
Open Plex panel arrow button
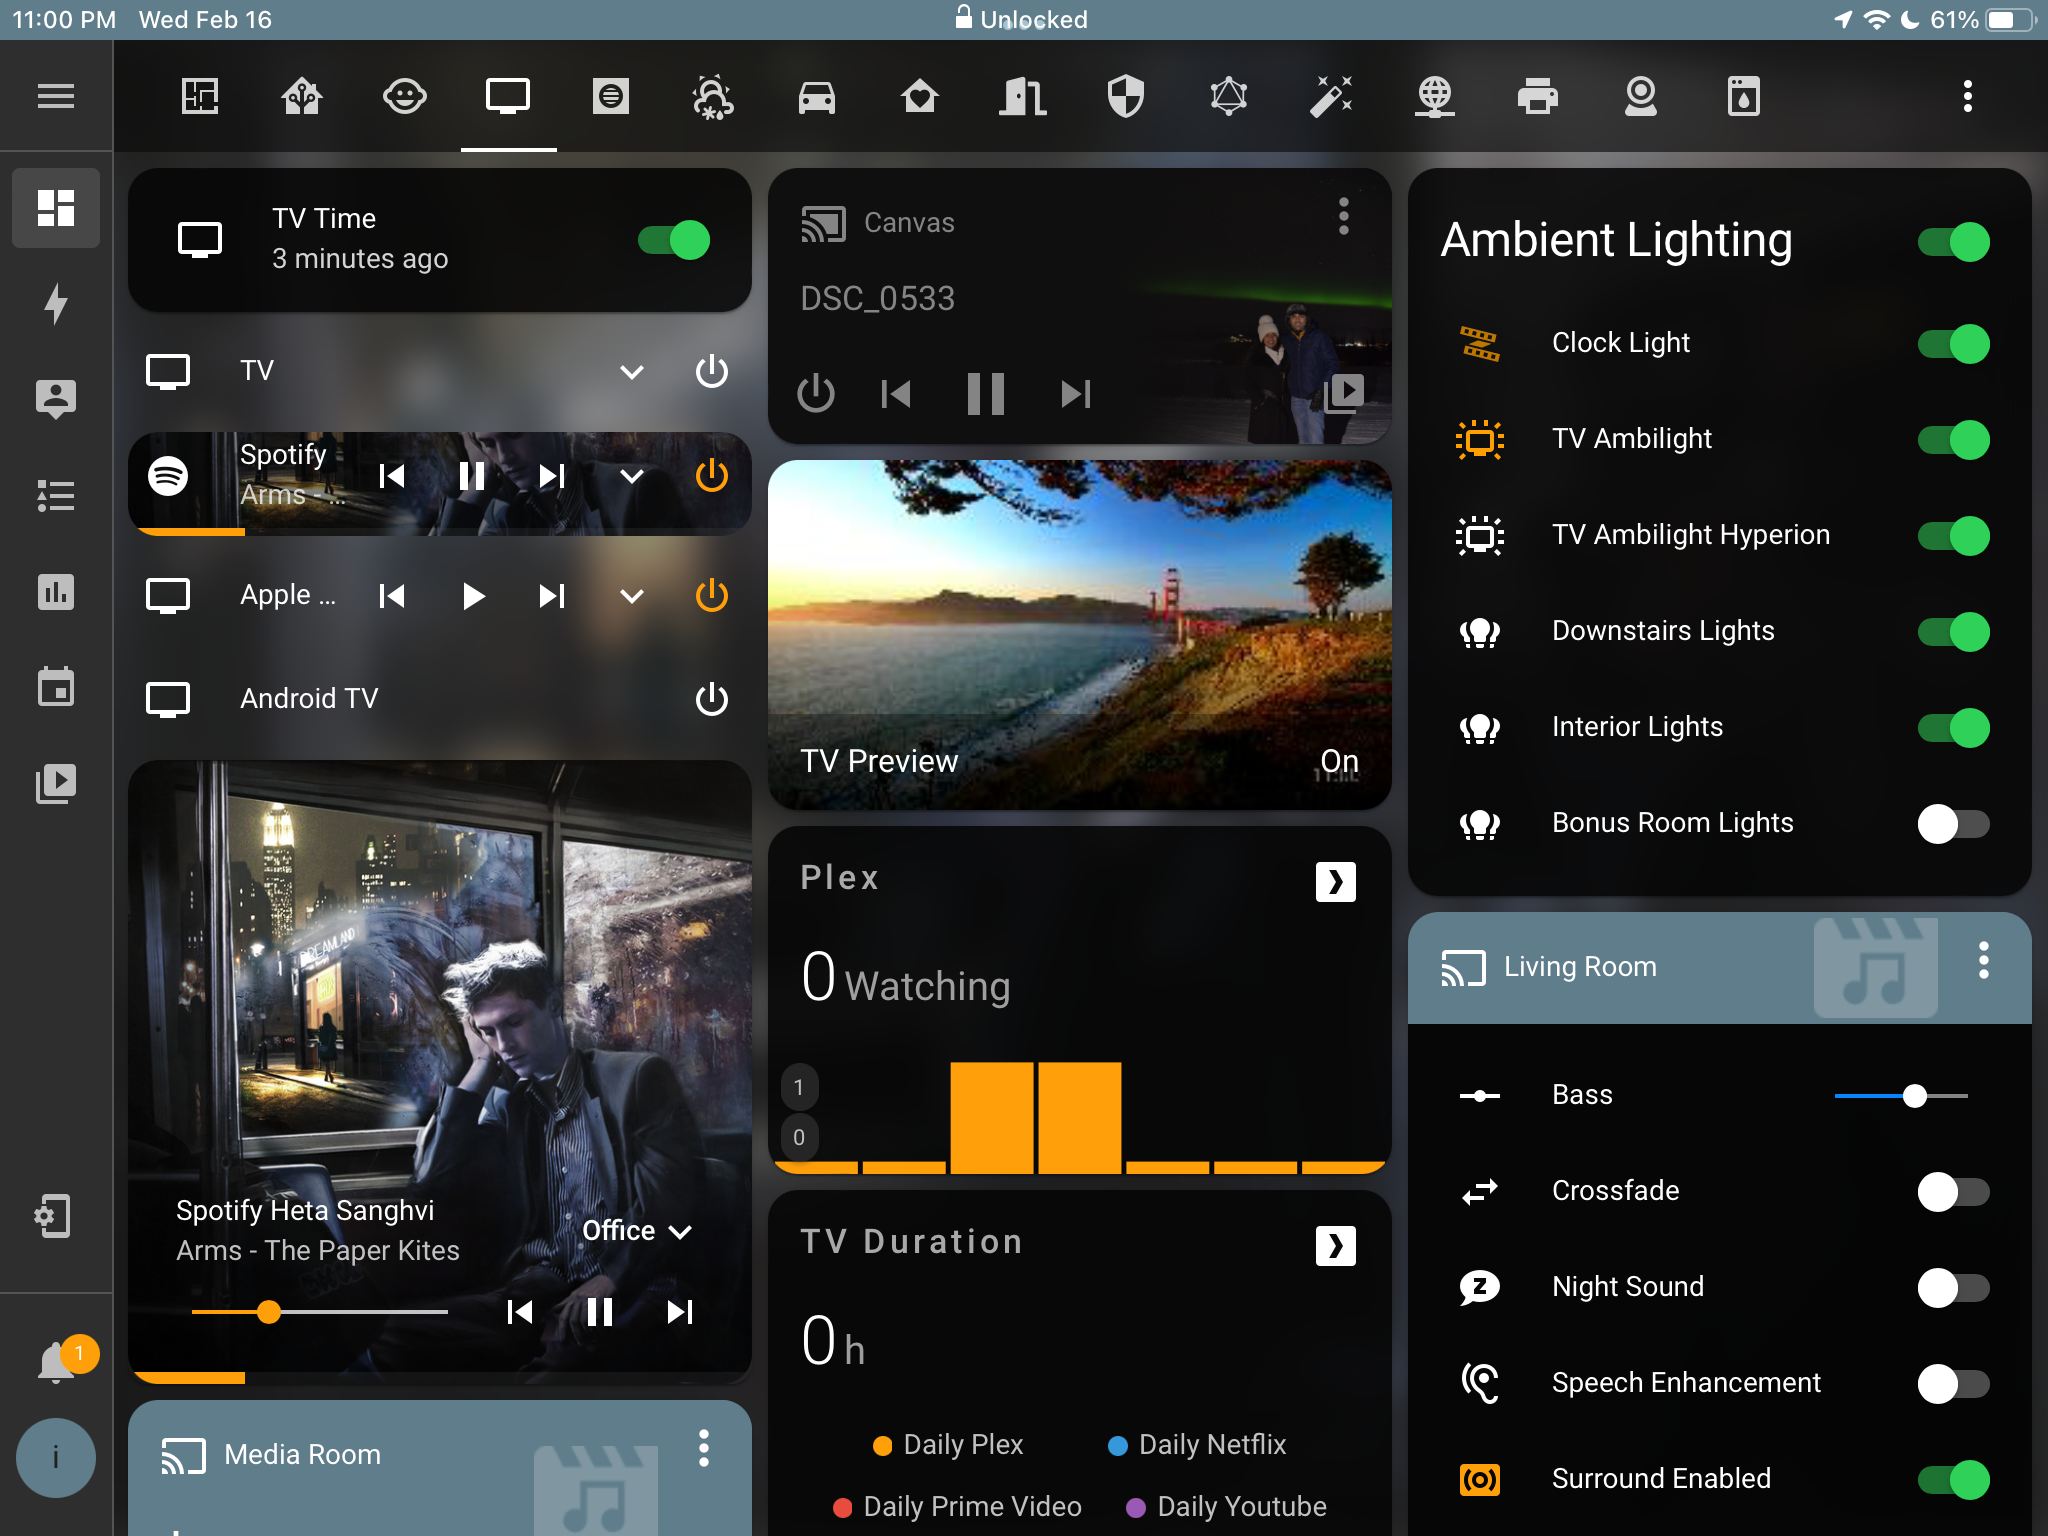[x=1335, y=881]
